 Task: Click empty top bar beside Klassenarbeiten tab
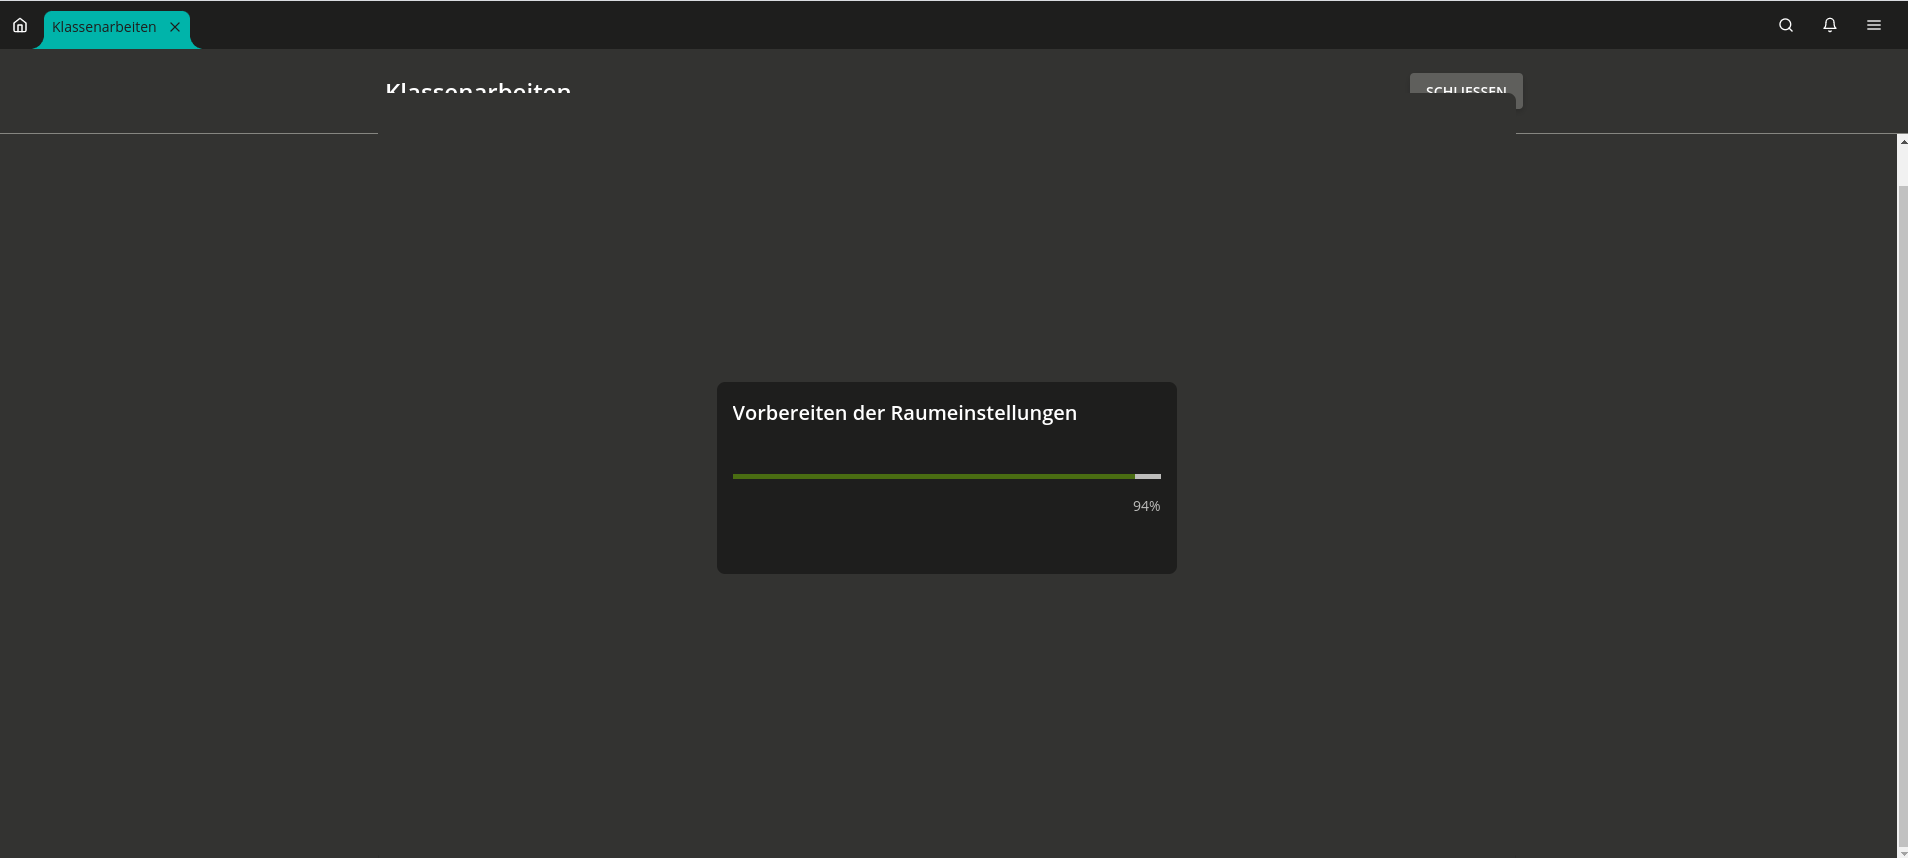900,26
